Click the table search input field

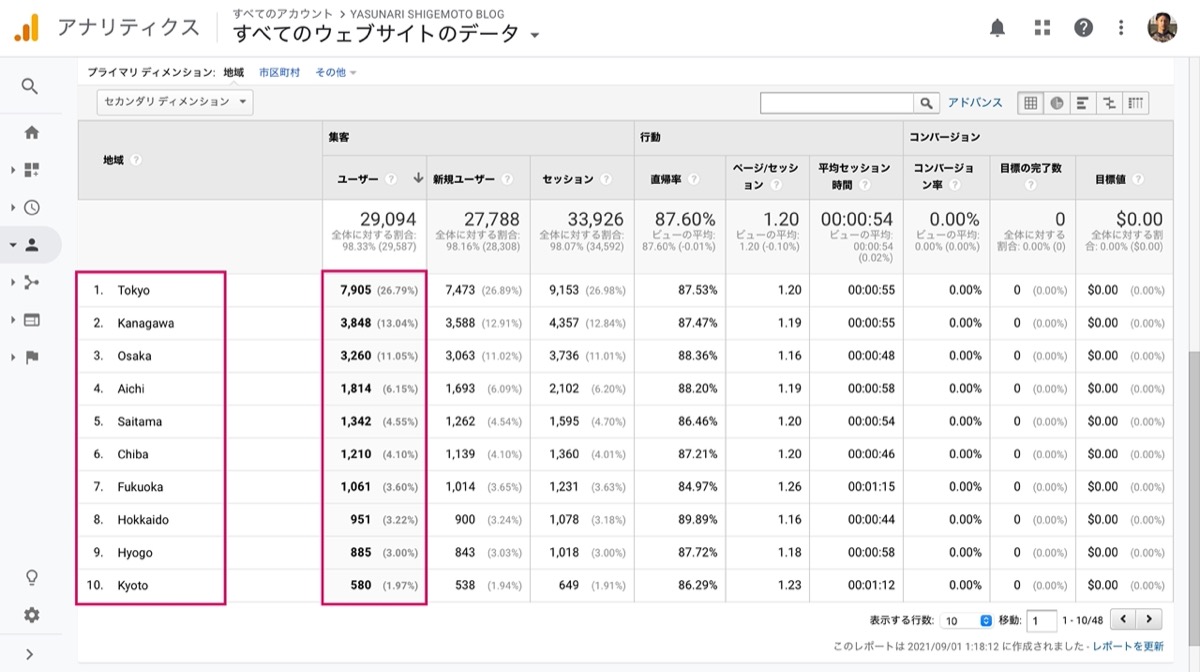coord(837,103)
